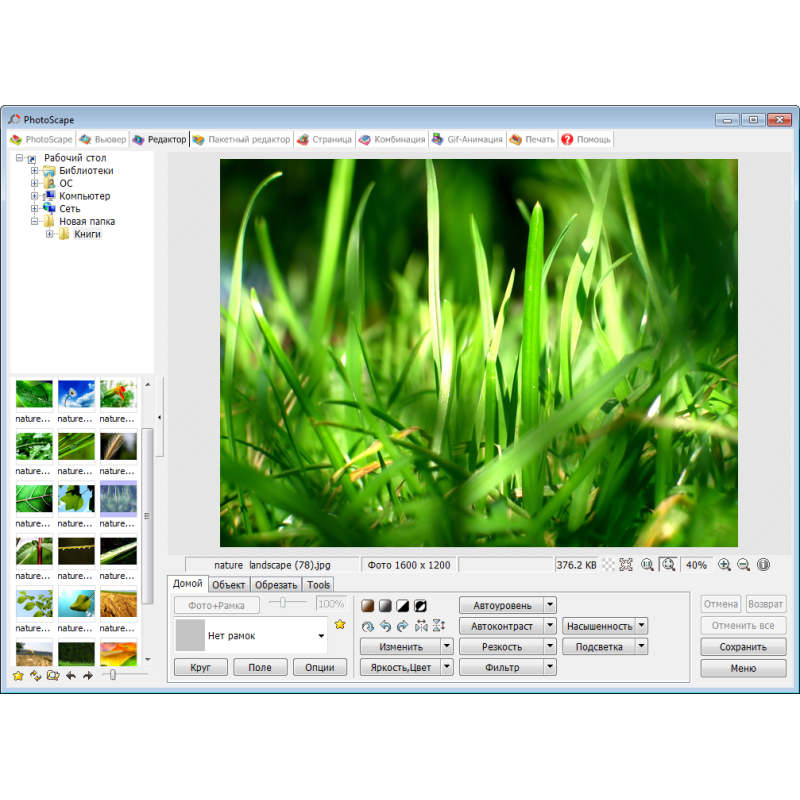Viewport: 800px width, 800px height.
Task: Open the dropdown arrow beside Автоуровень
Action: pos(550,605)
